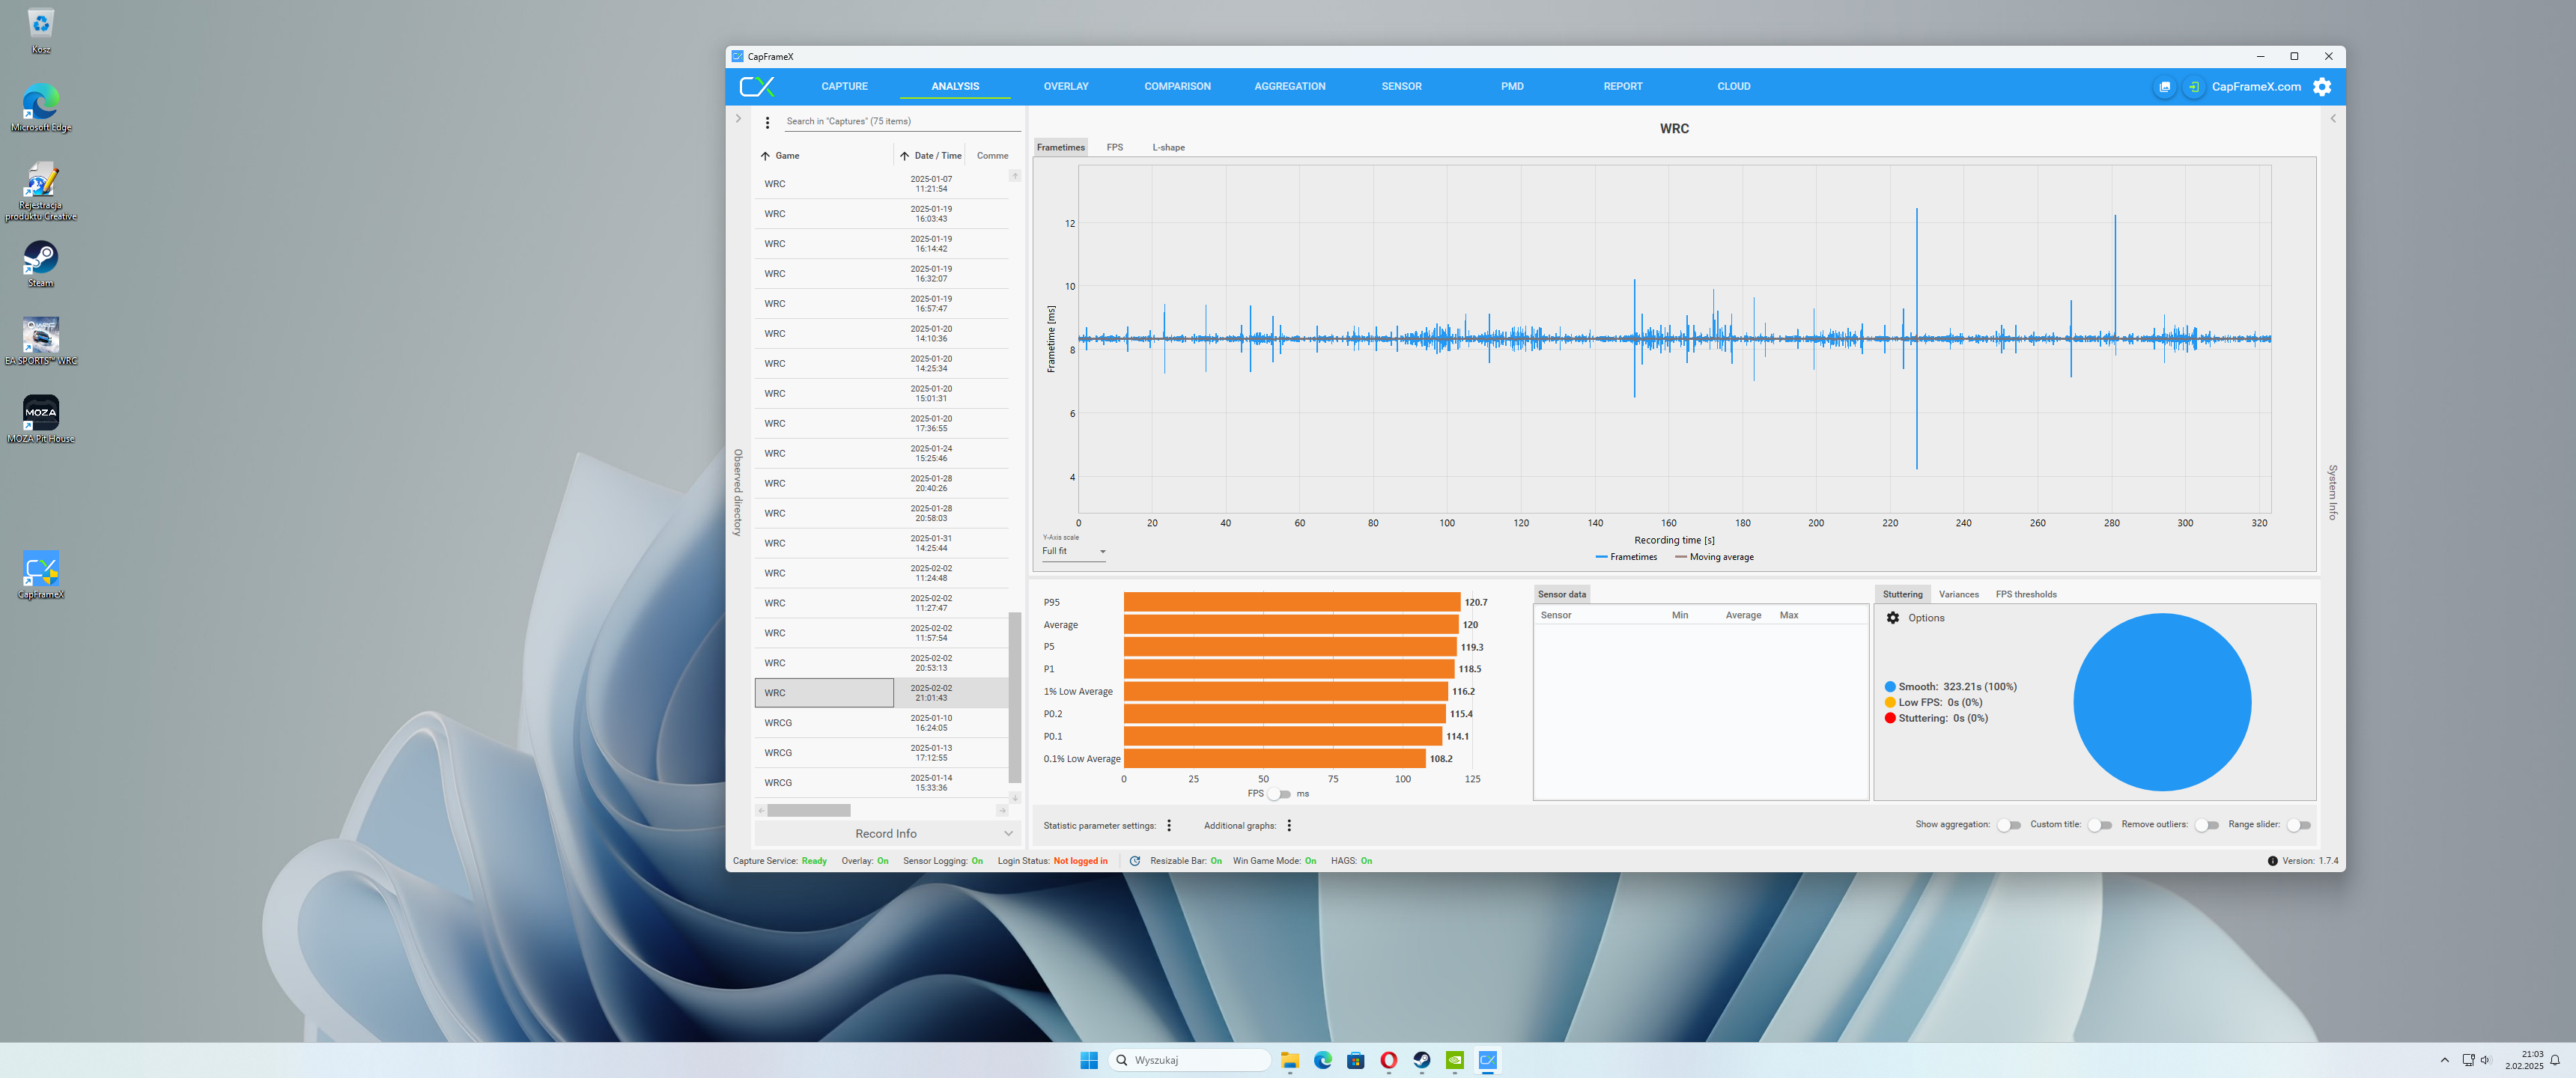Screen dimensions: 2576x1078
Task: Enable Remove outliers toggle
Action: point(2207,825)
